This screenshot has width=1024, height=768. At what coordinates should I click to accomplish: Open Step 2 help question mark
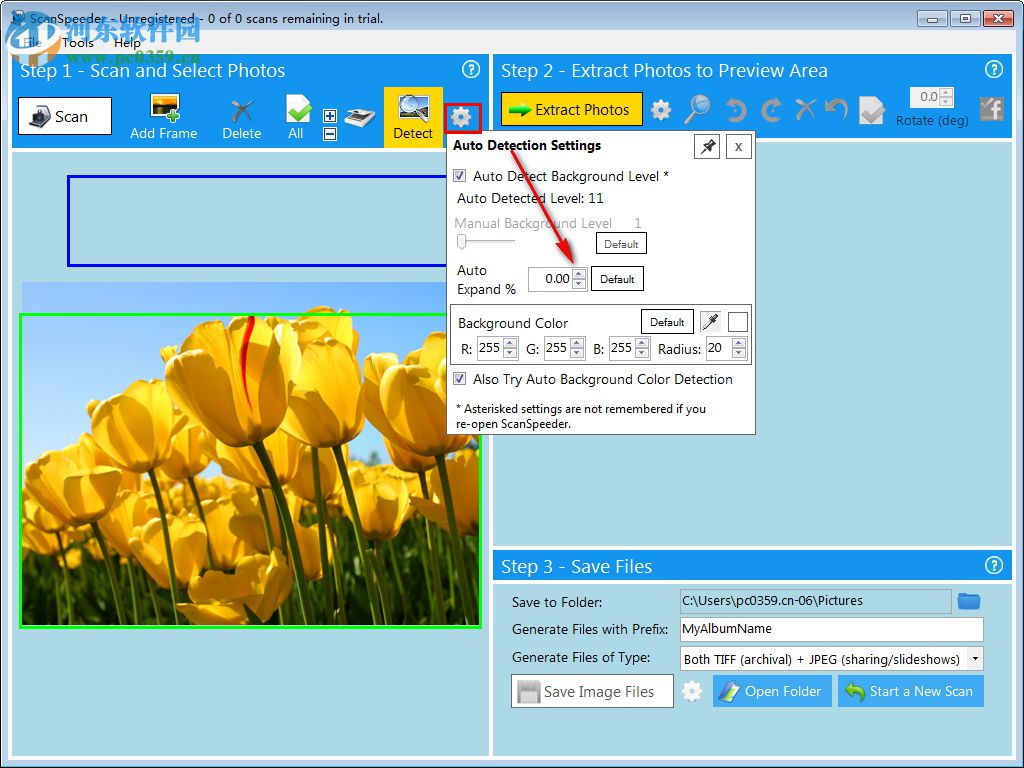(993, 69)
